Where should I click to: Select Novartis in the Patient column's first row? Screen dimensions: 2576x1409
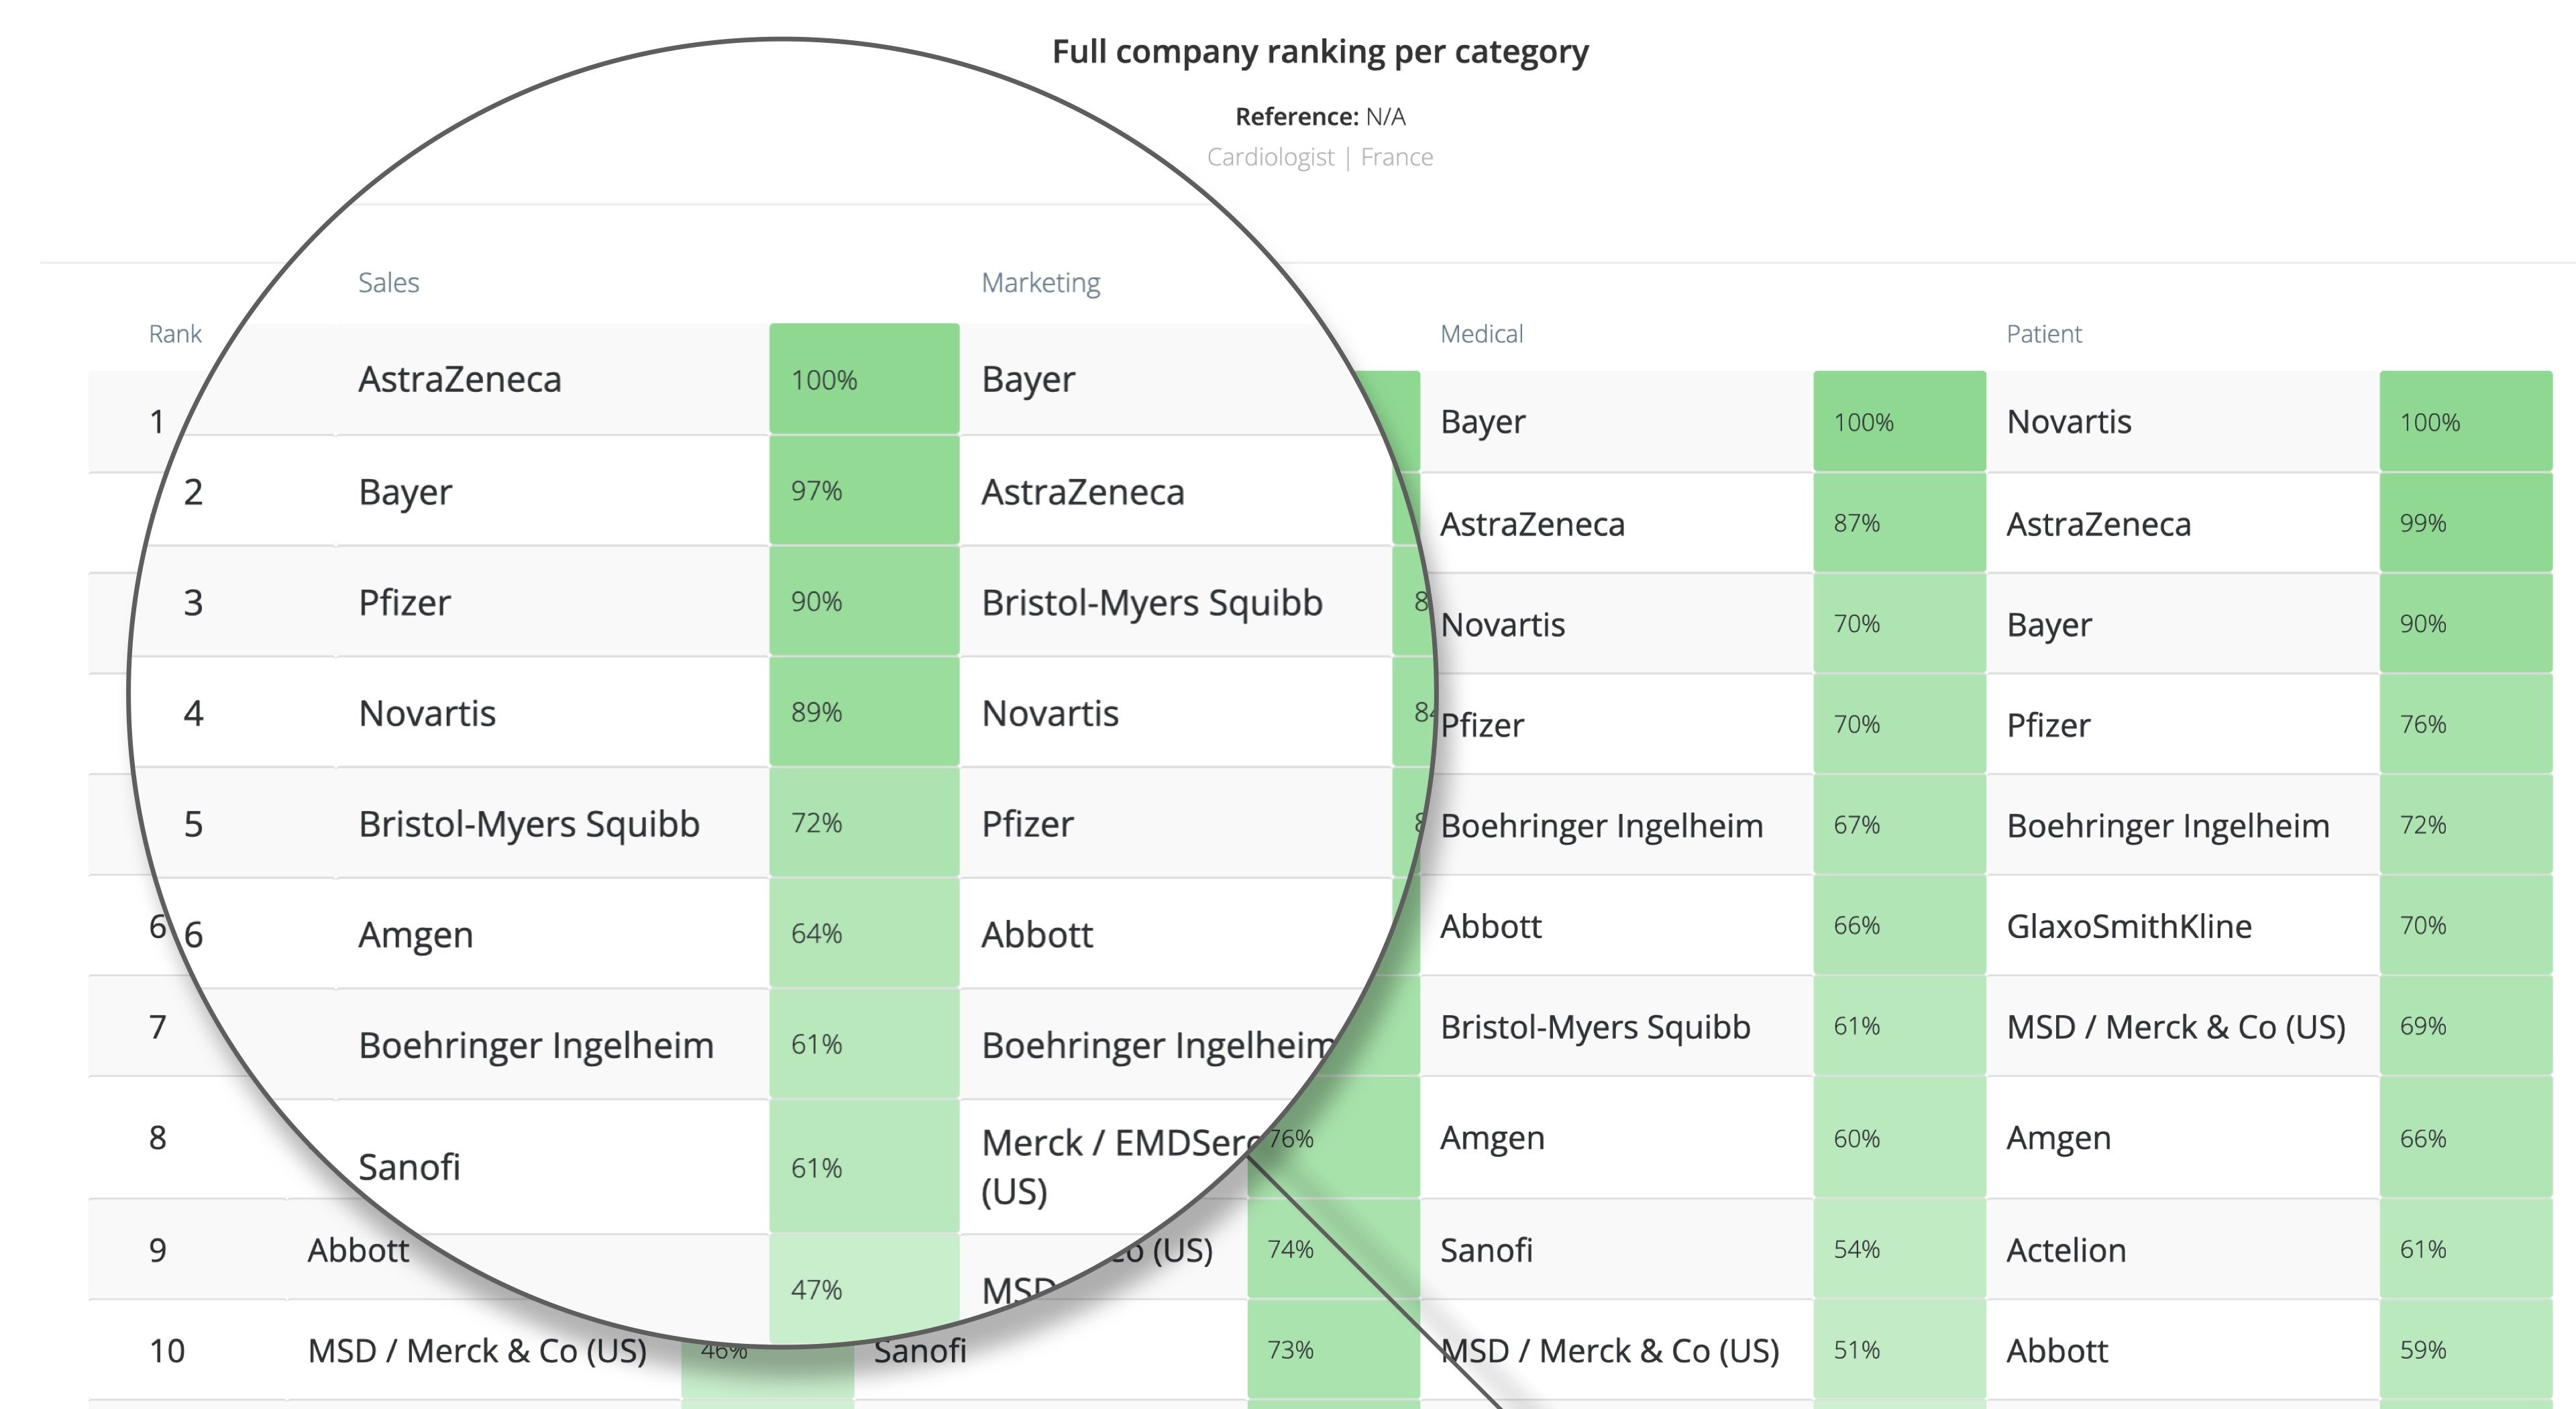tap(2068, 422)
